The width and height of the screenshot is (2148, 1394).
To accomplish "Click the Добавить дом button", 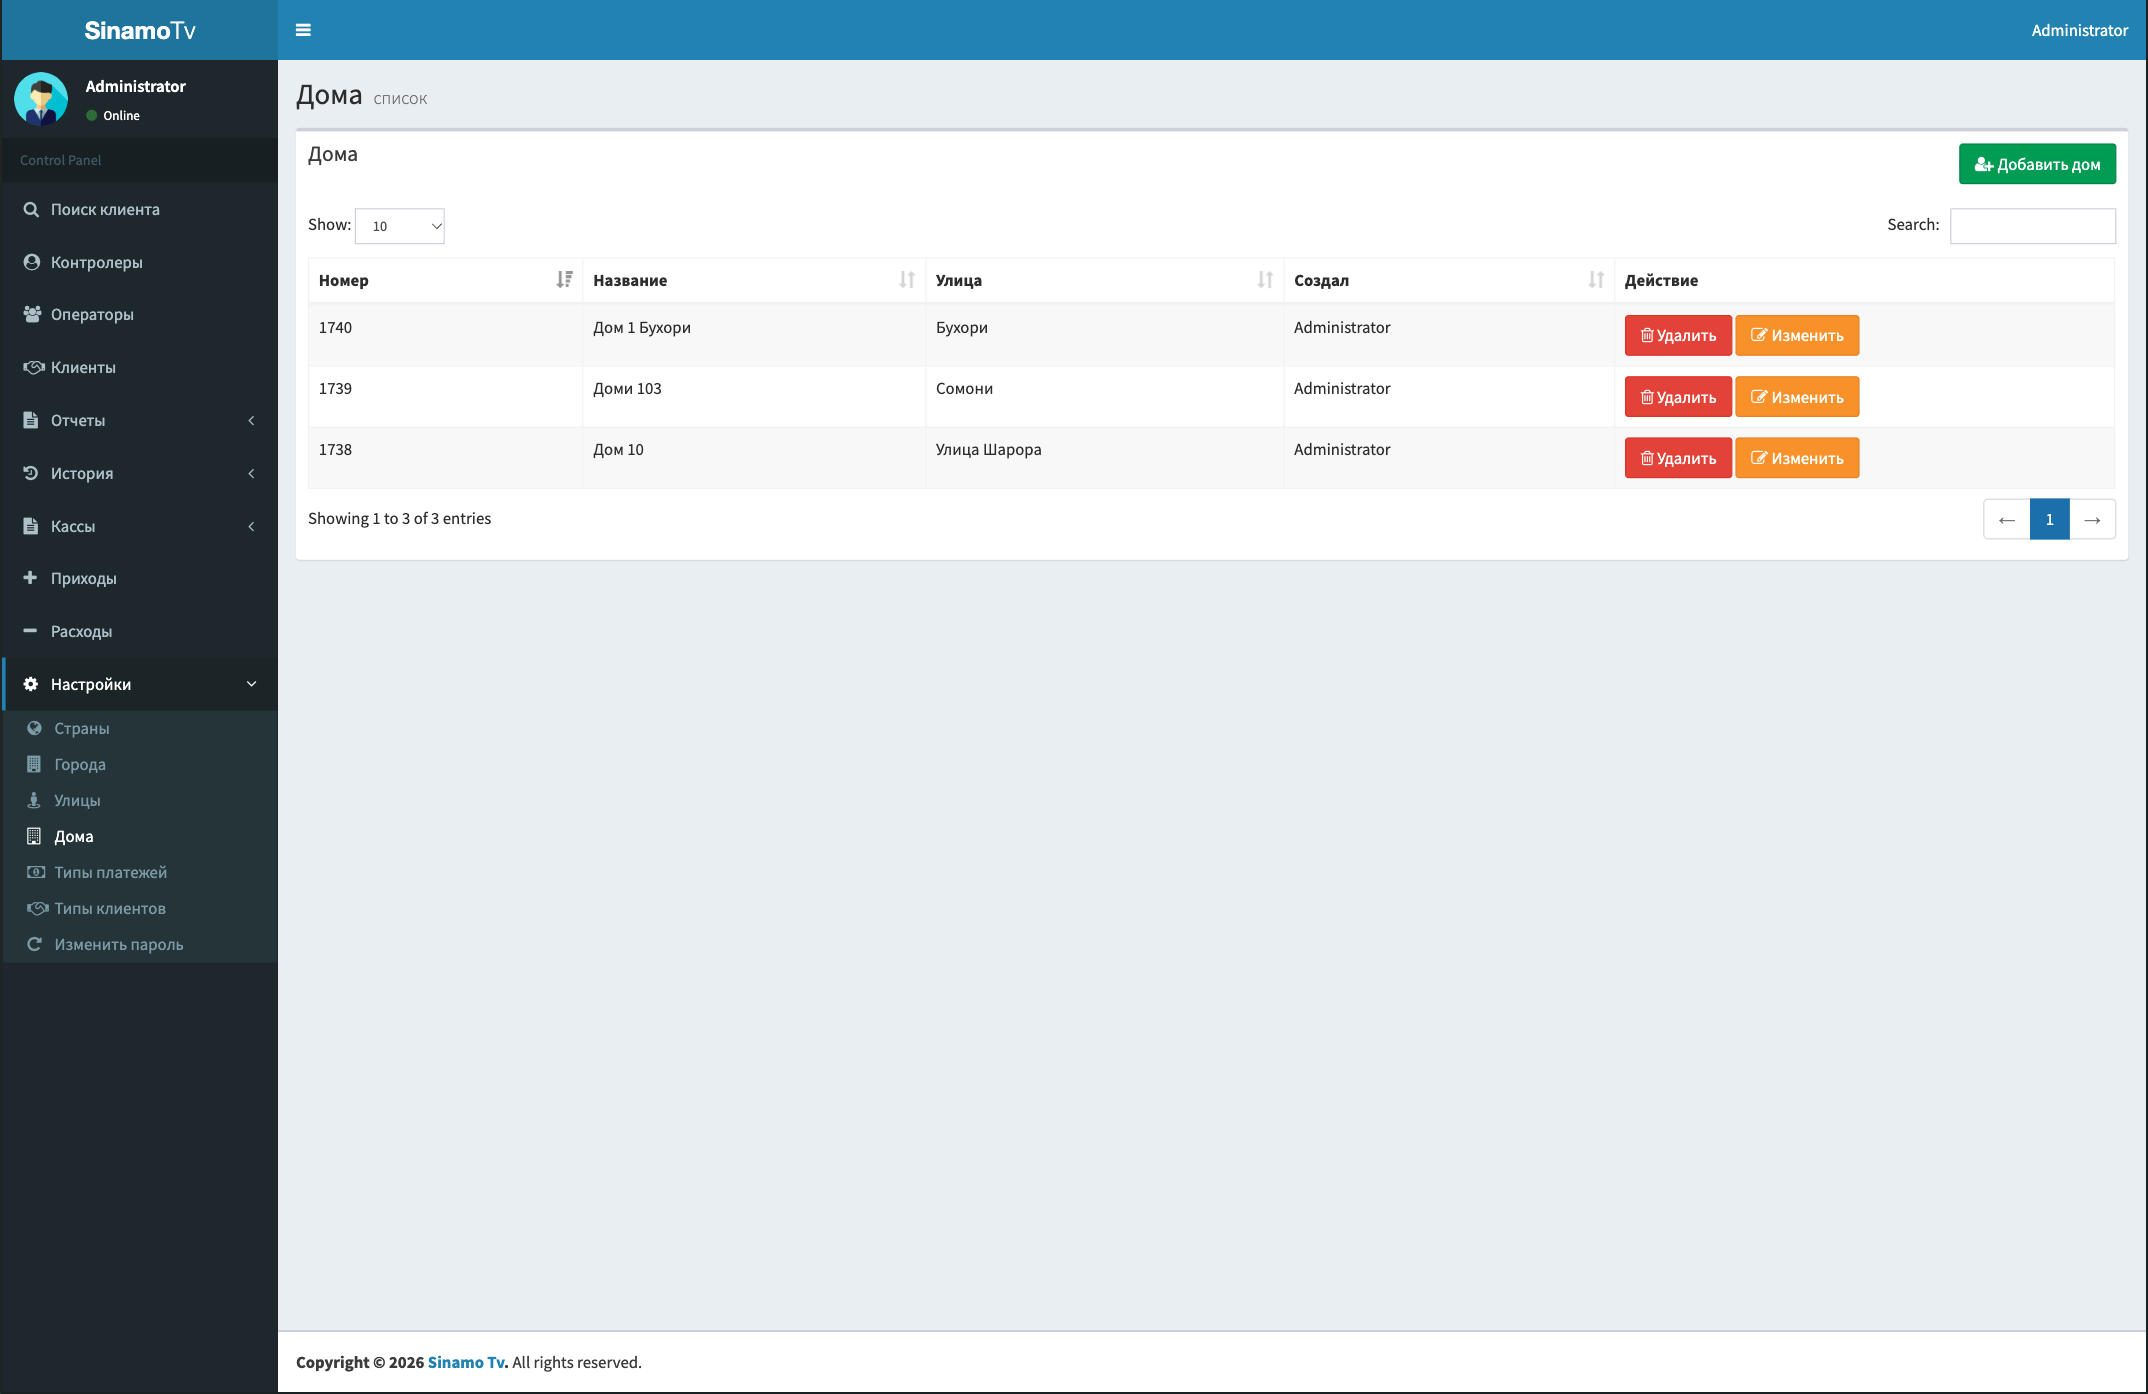I will pos(2037,164).
